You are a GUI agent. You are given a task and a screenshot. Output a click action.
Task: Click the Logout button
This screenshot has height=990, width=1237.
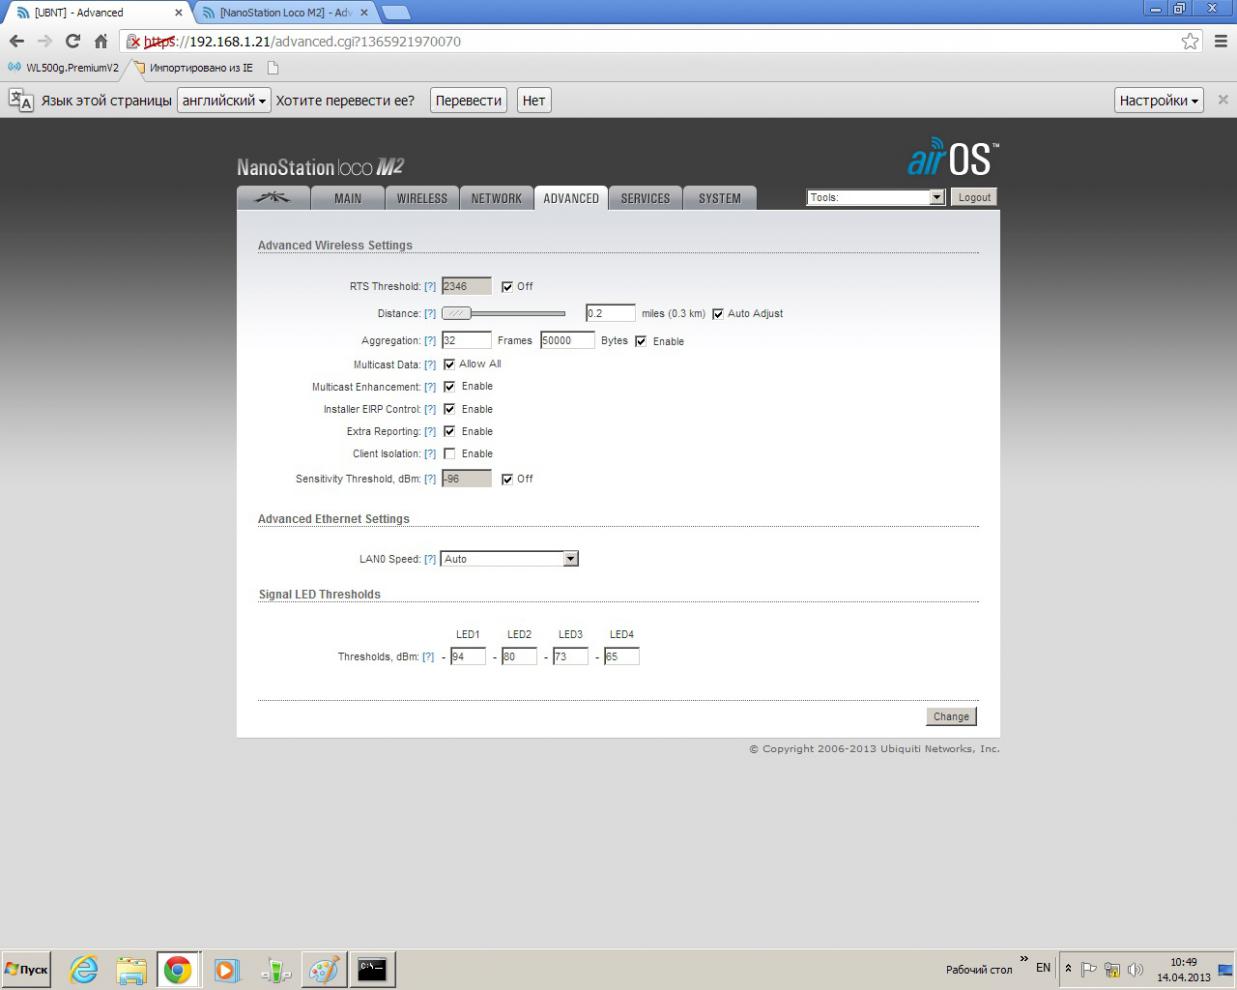point(974,197)
